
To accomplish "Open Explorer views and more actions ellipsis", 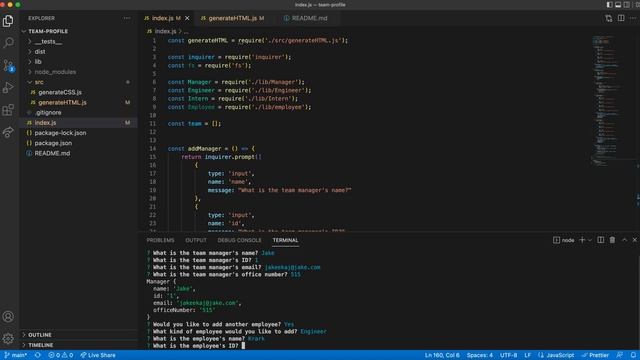I will [127, 18].
